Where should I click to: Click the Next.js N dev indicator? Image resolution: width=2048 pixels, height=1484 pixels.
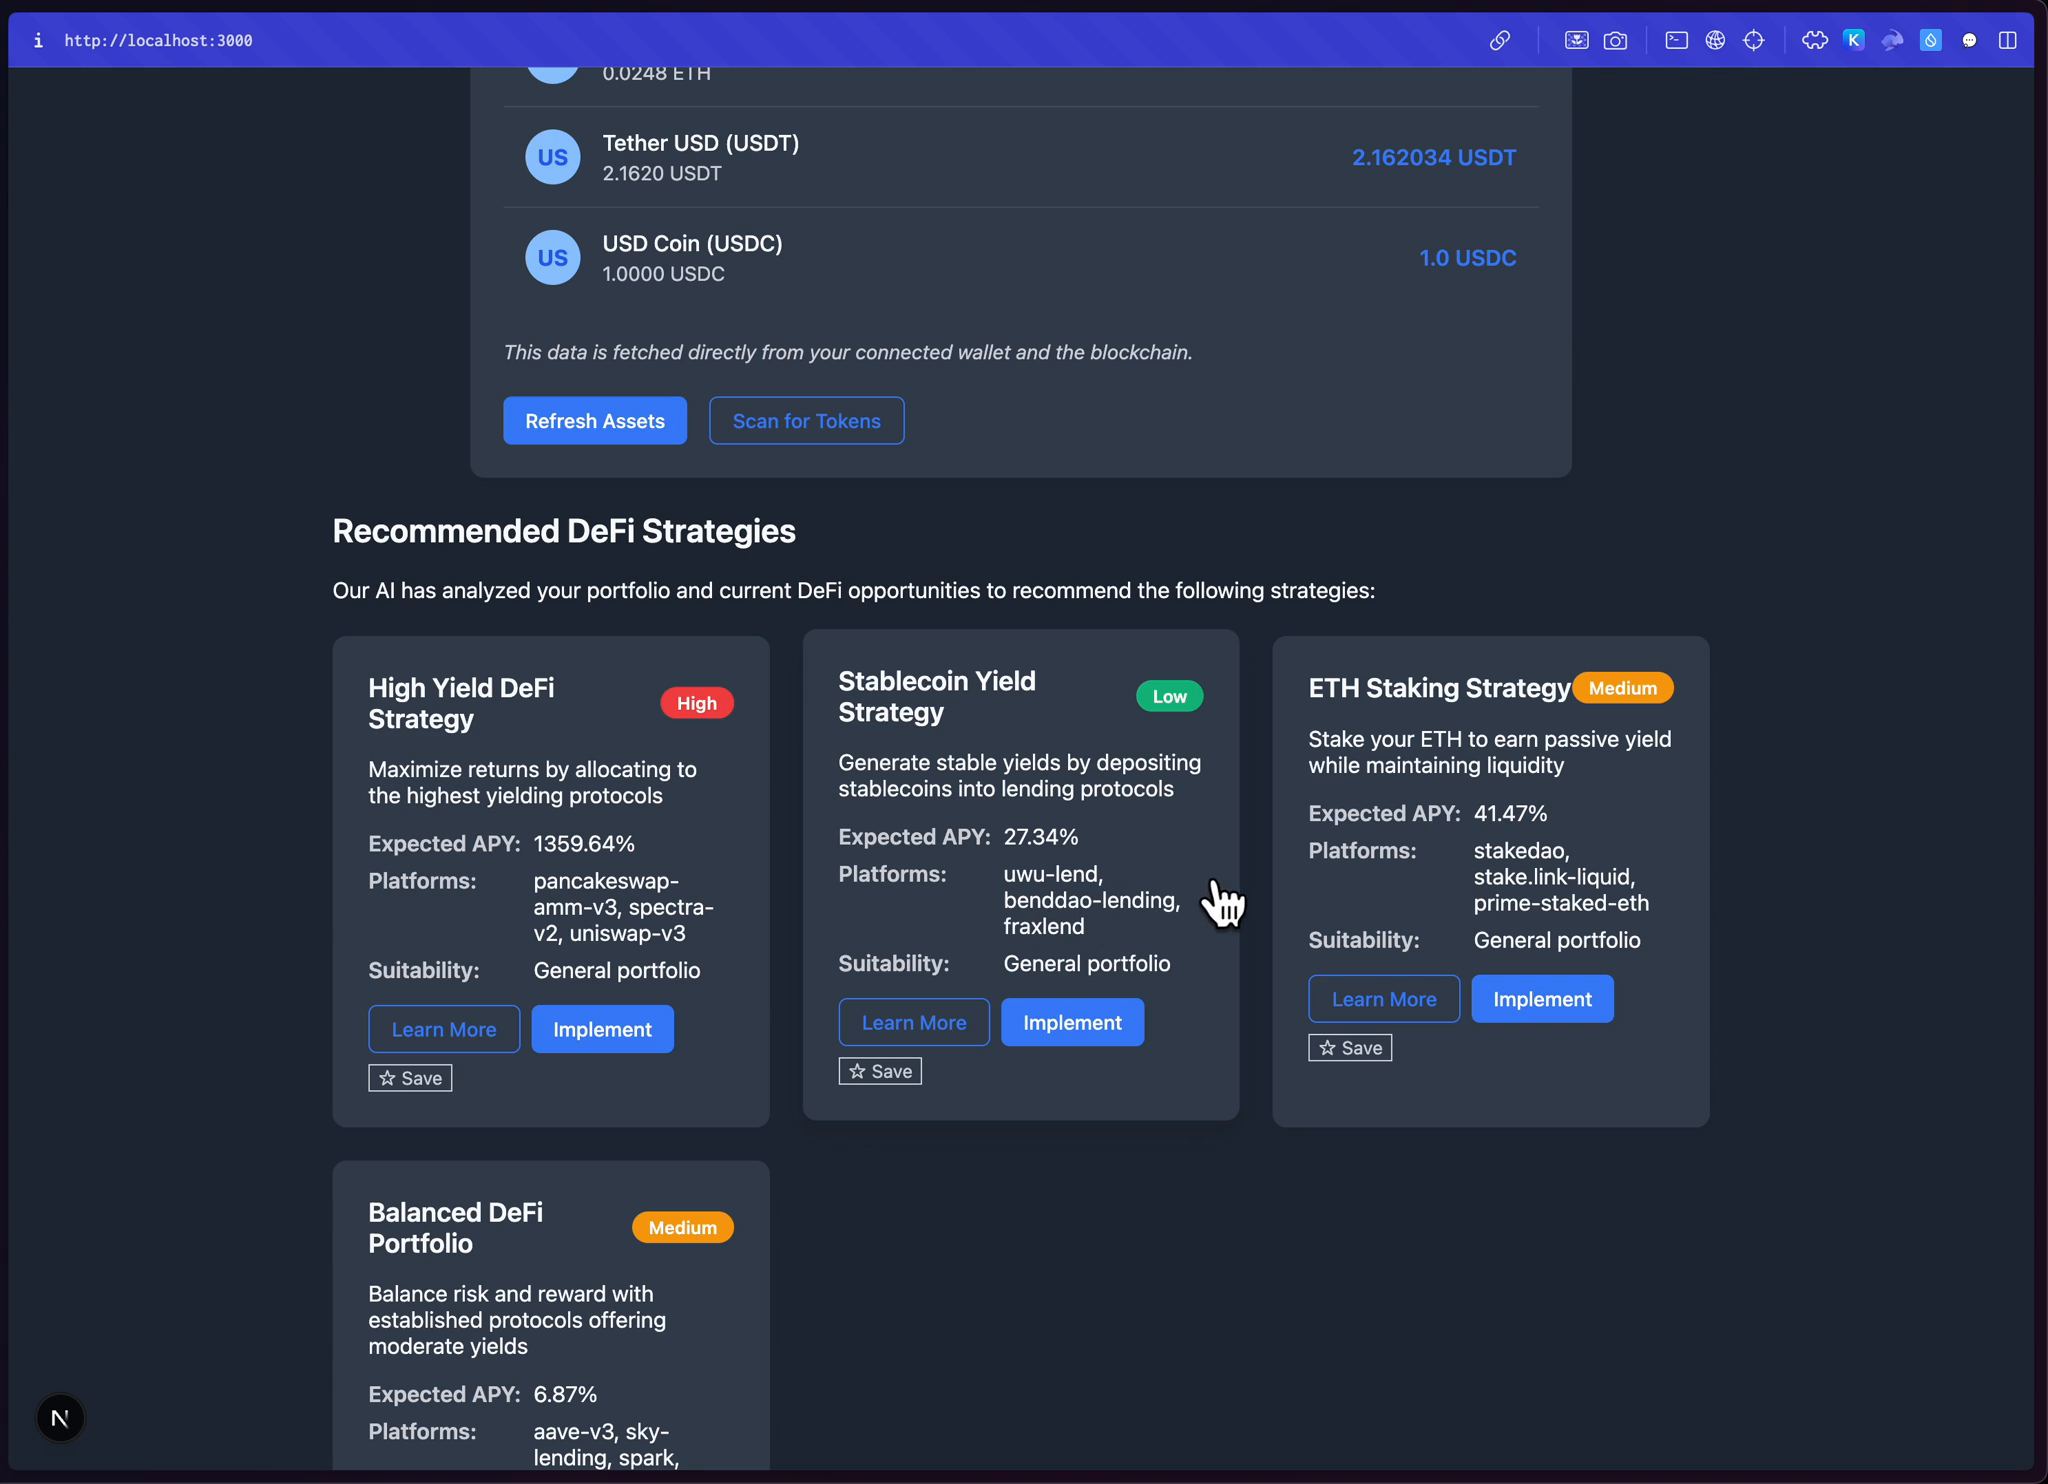click(60, 1417)
